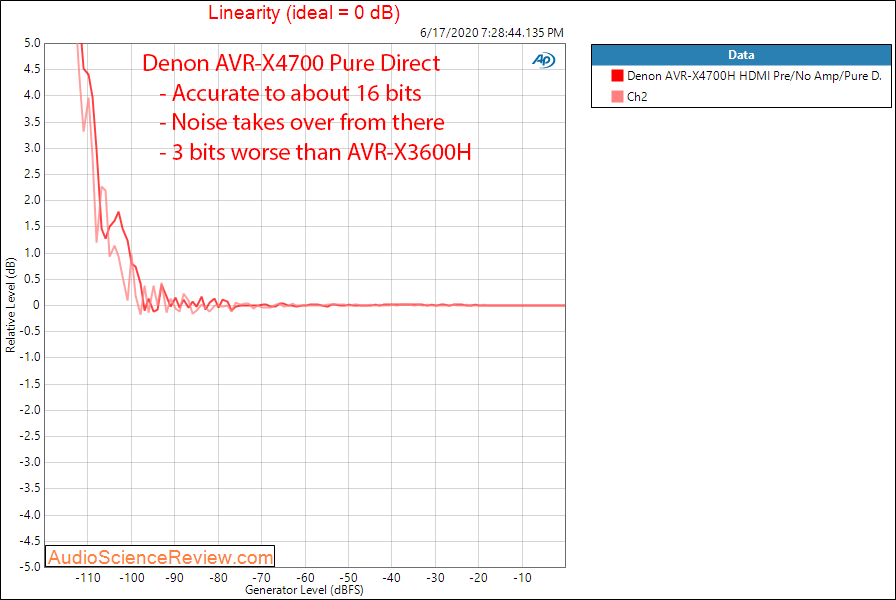Click the AudioScienceReview.com label
The width and height of the screenshot is (896, 600).
click(160, 557)
